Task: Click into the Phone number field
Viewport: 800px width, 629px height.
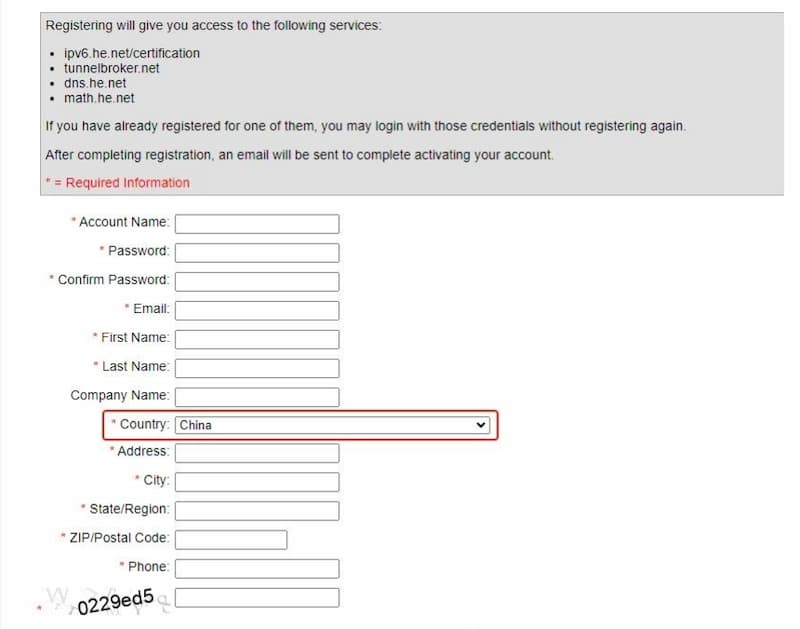Action: point(257,568)
